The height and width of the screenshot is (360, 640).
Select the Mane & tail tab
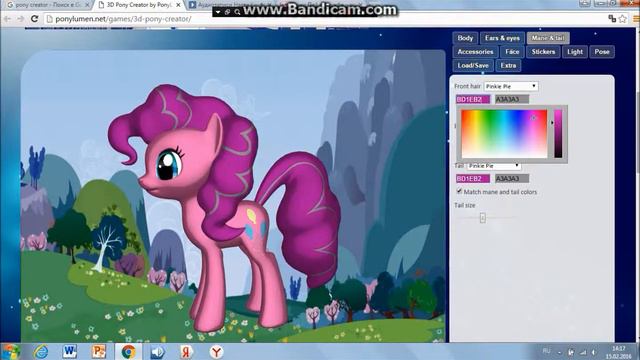pos(548,38)
